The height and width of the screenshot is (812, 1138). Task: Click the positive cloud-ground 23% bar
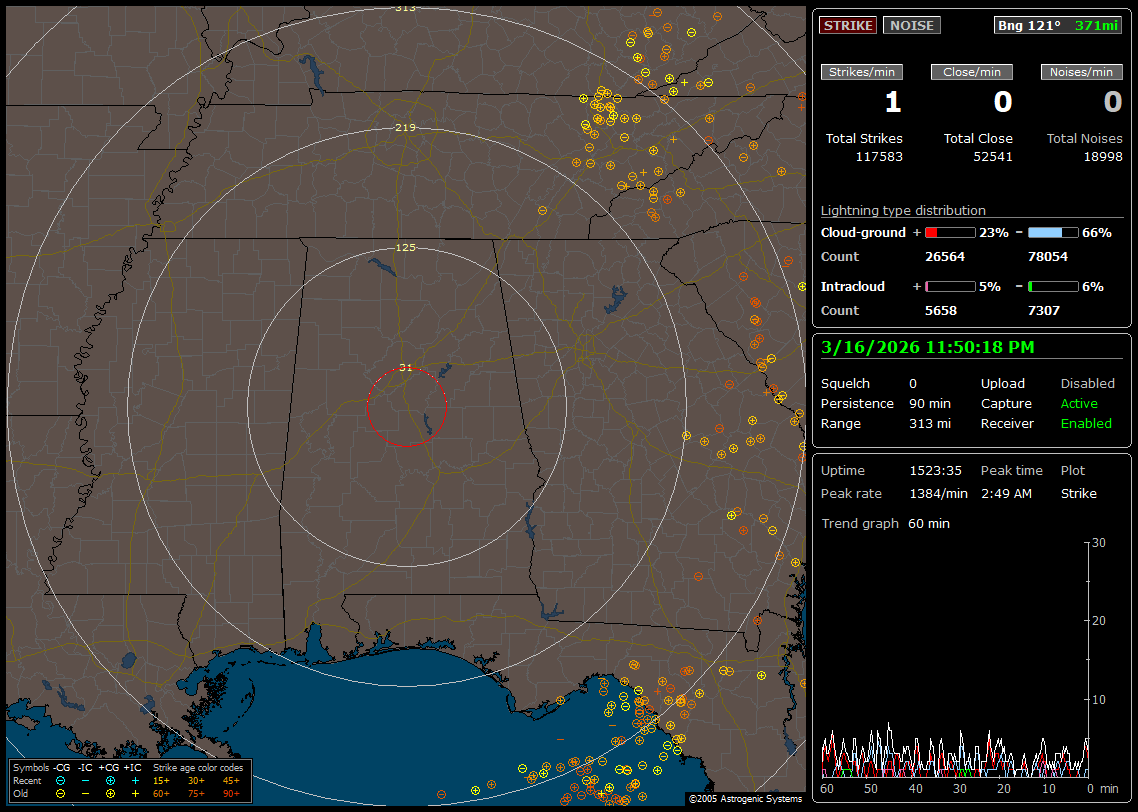coord(949,232)
